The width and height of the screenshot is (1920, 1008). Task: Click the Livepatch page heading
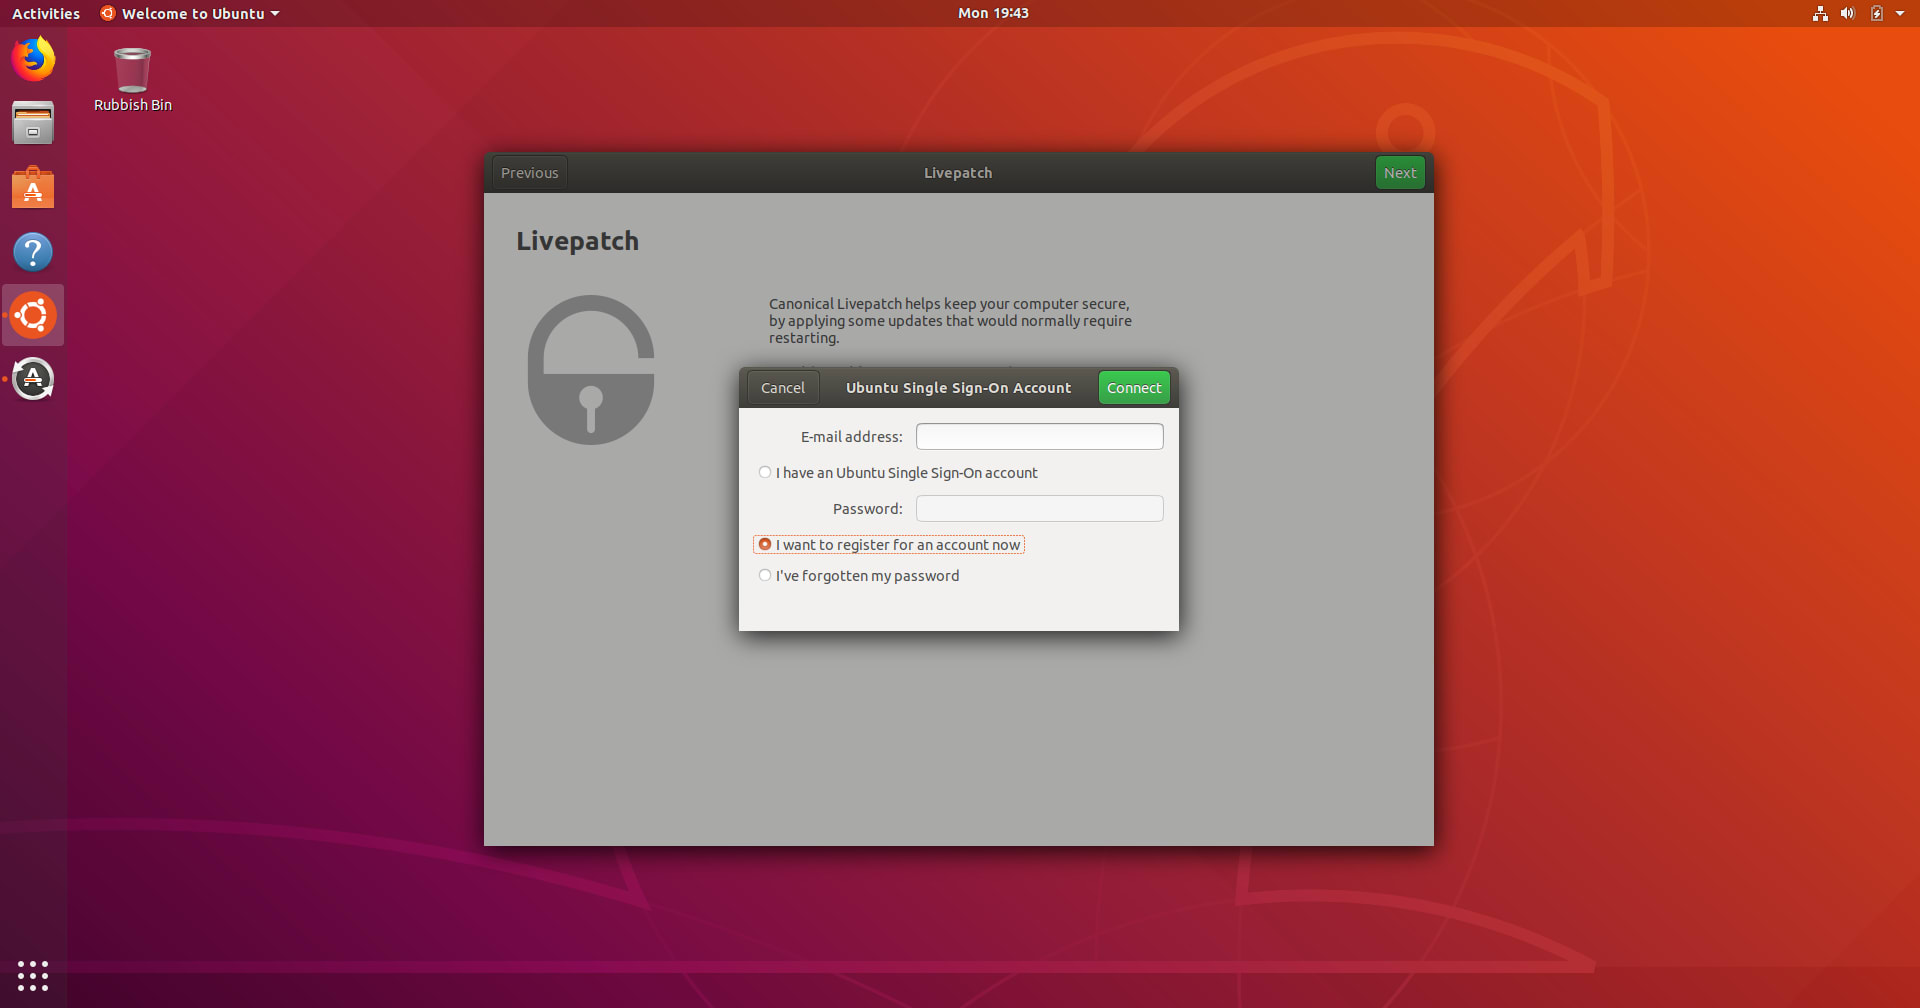coord(577,241)
